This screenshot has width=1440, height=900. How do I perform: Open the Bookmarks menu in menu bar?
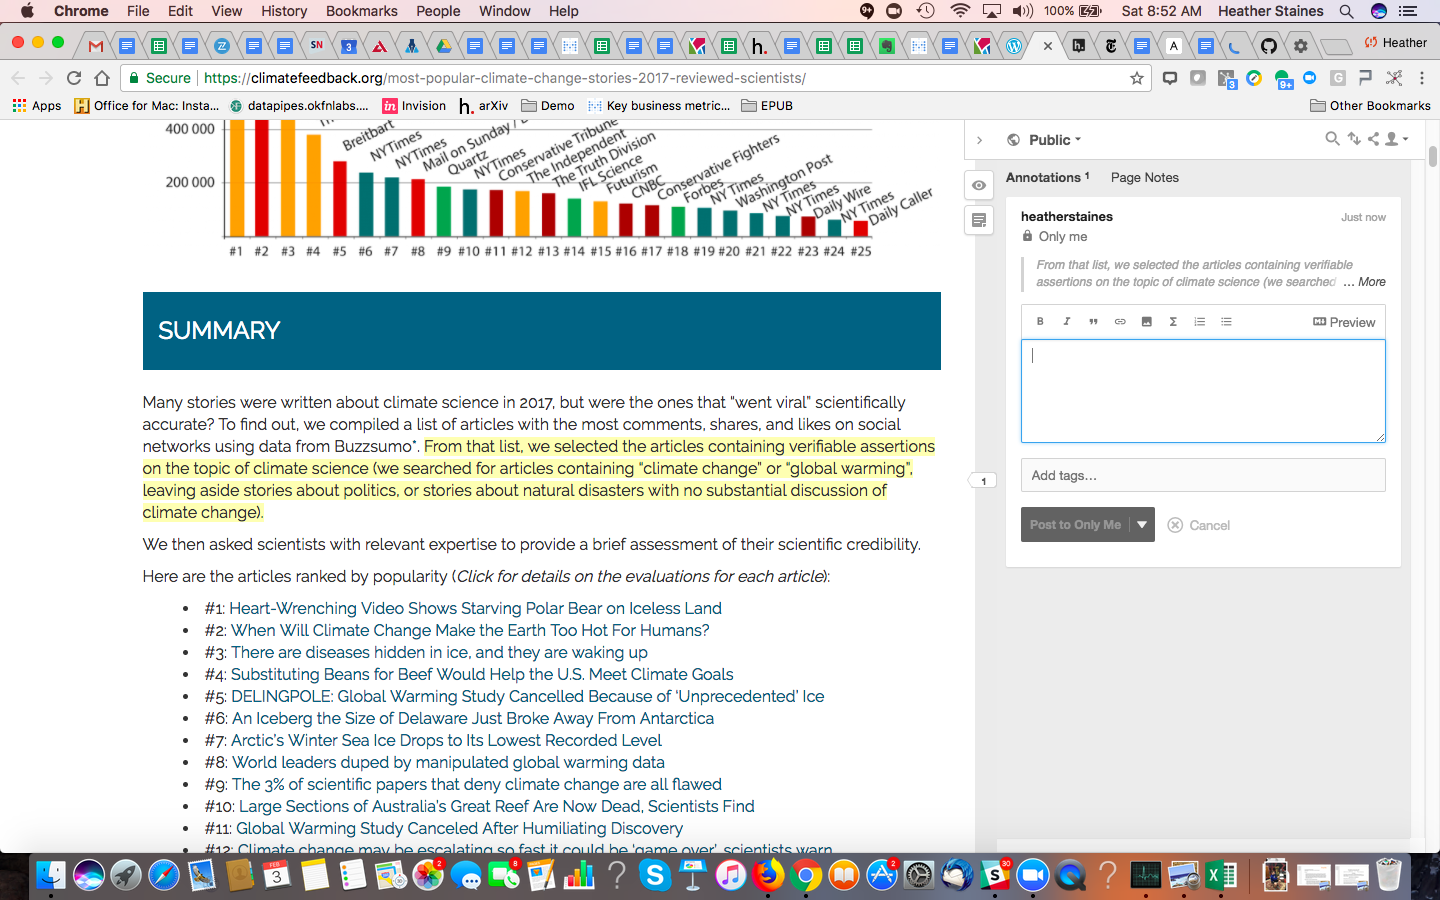point(362,11)
